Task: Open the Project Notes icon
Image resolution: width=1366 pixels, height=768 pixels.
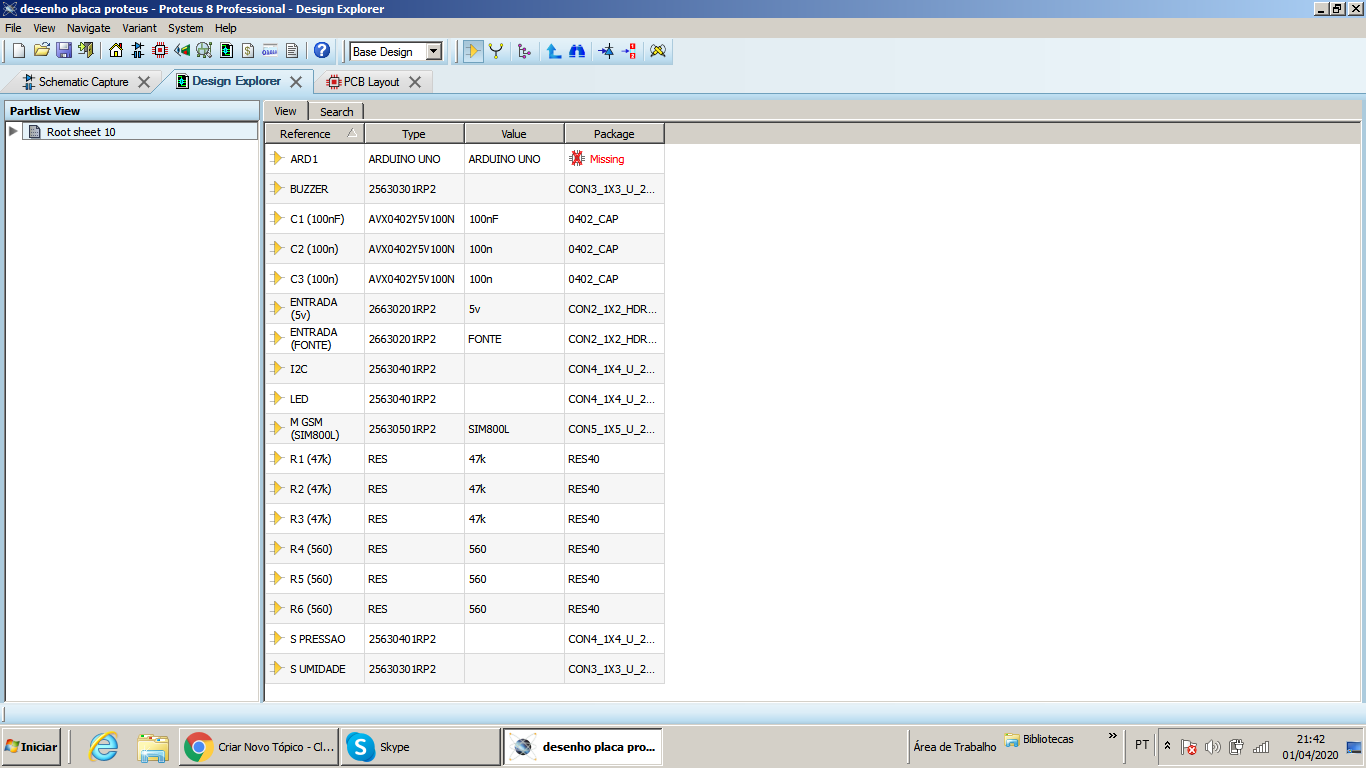Action: [x=292, y=51]
